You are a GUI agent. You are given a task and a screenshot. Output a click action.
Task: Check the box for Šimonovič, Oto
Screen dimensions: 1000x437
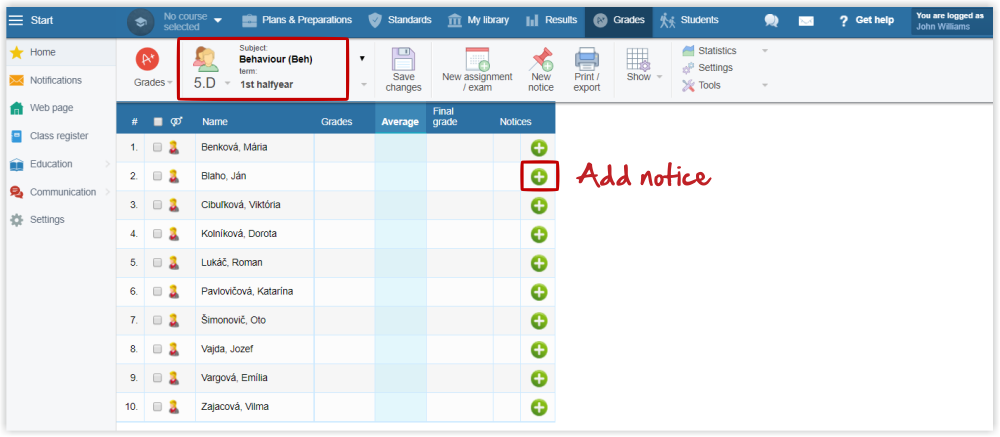(158, 320)
